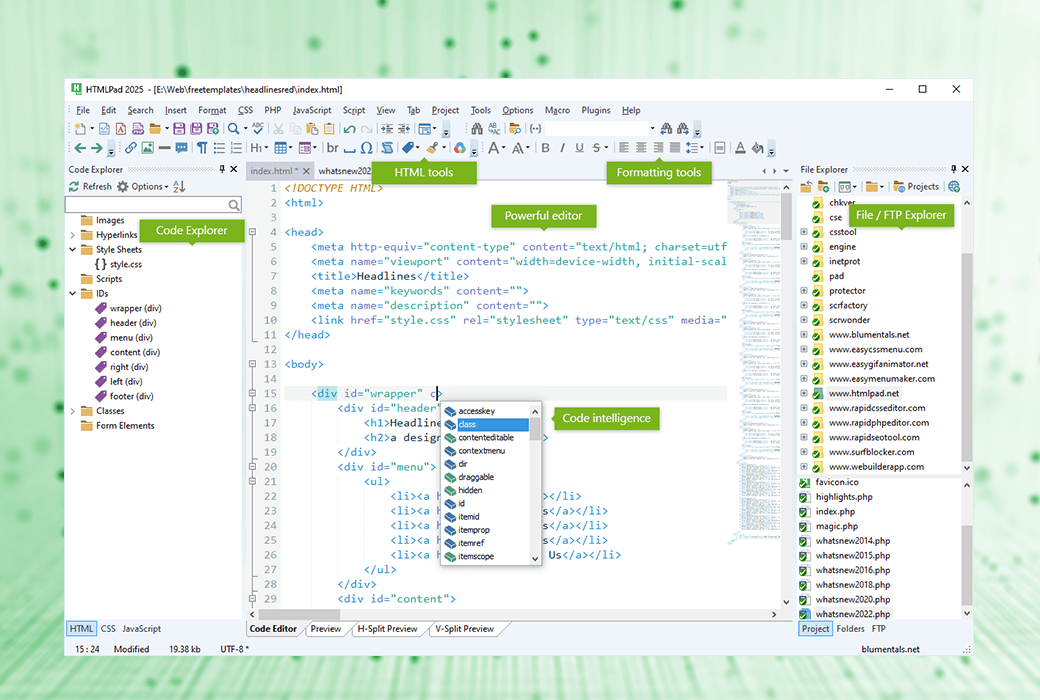Toggle underline formatting
Screen dimensions: 1040x700
tap(580, 148)
